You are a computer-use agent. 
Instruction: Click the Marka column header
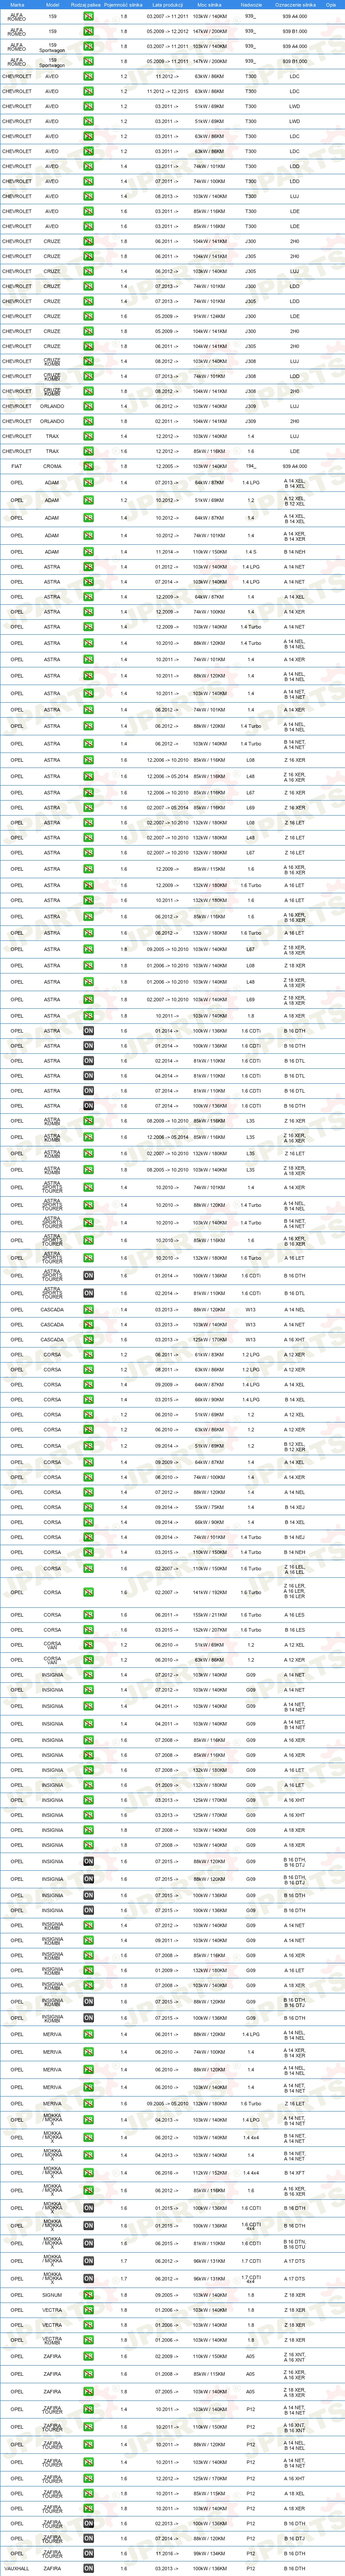tap(17, 4)
